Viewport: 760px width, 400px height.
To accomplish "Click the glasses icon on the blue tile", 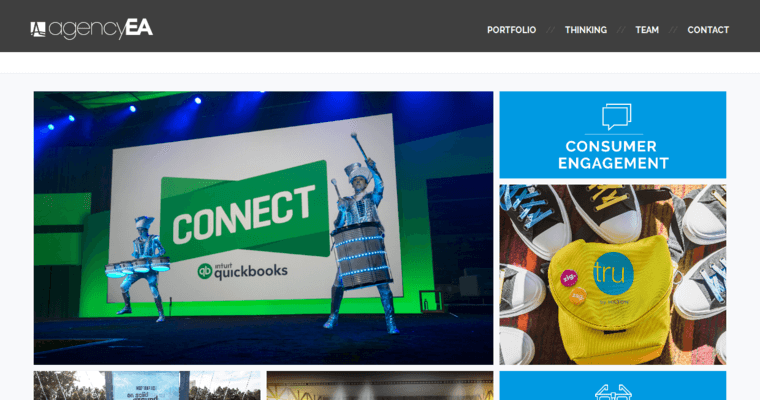I will tap(613, 392).
